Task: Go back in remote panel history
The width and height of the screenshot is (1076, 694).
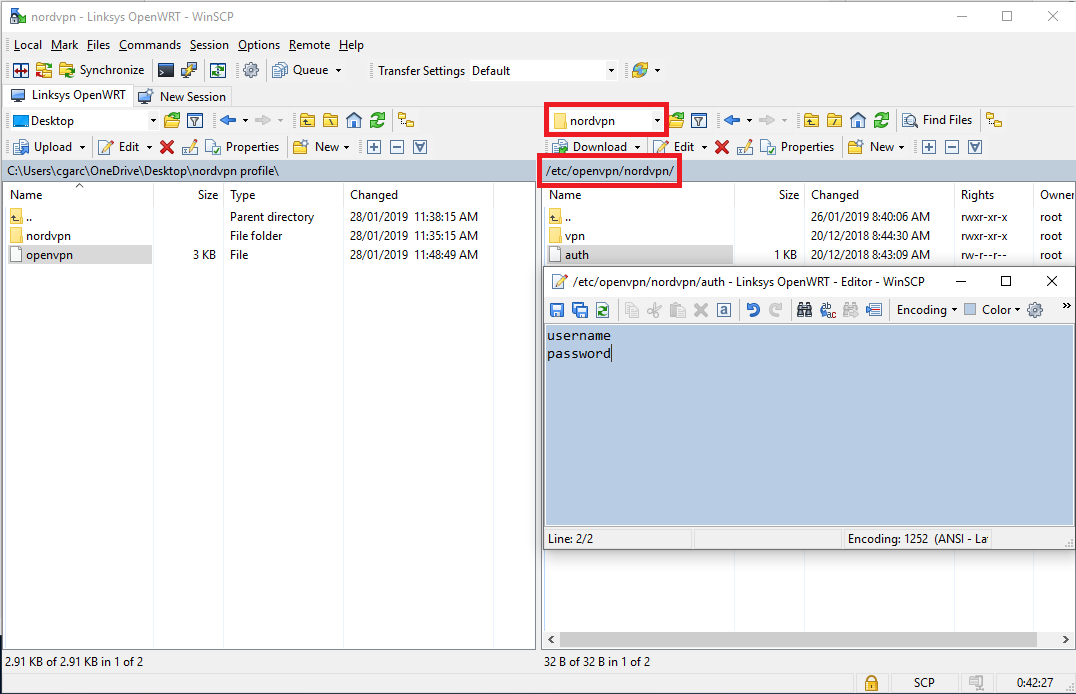Action: (x=732, y=121)
